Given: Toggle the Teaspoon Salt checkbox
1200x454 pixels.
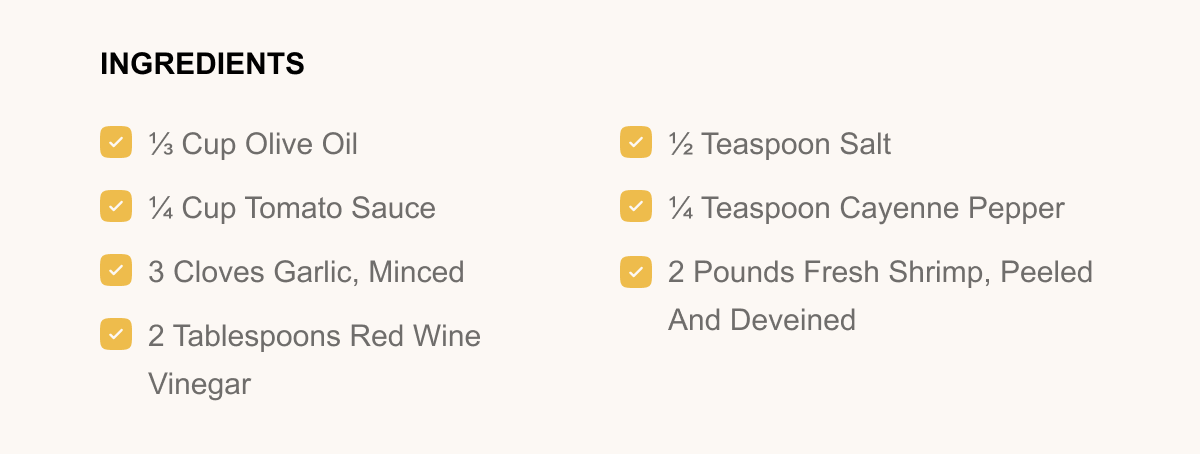Looking at the screenshot, I should [636, 142].
